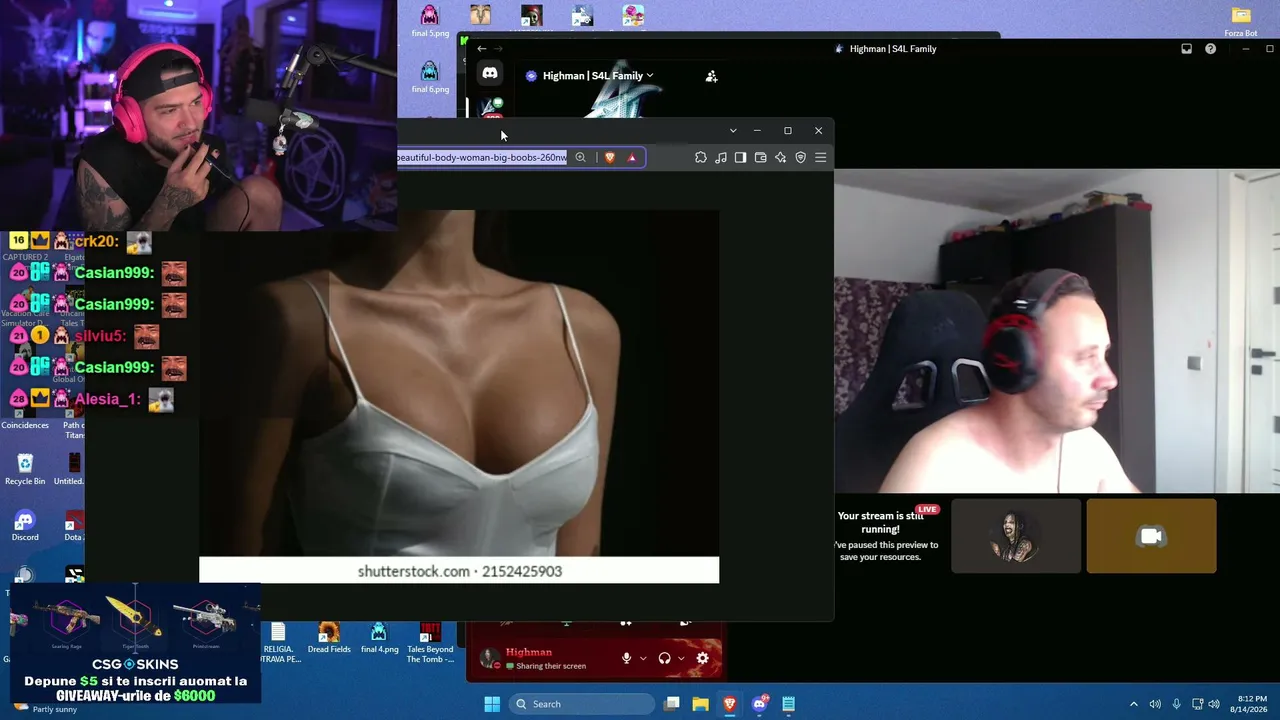Open the tray microphone indicator
Viewport: 1280px width, 720px height.
click(x=1177, y=704)
